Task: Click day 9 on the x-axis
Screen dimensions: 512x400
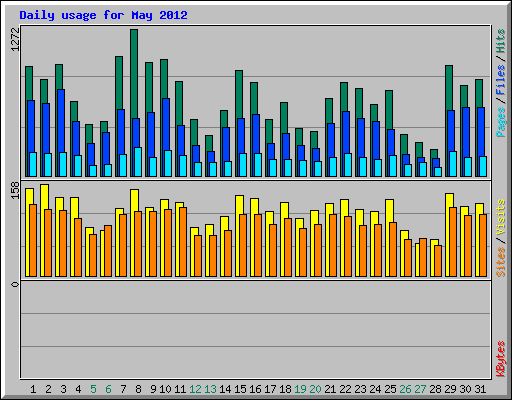Action: click(153, 389)
